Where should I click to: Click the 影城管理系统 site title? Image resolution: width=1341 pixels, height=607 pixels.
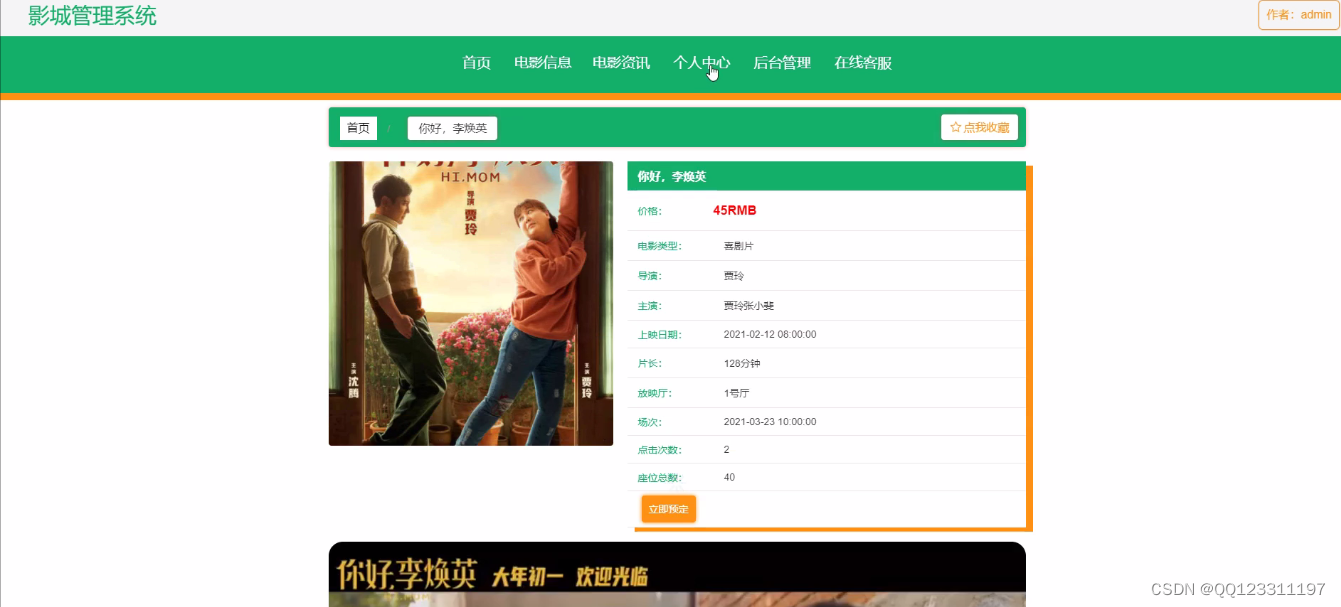(x=92, y=16)
